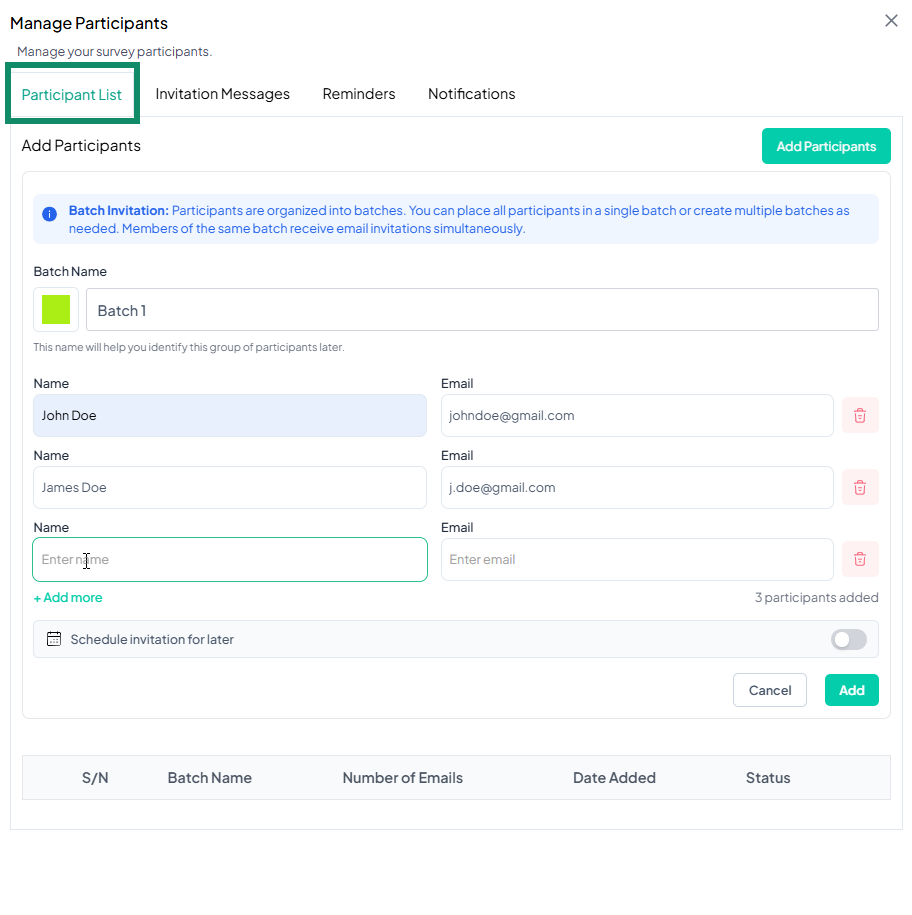Edit the Batch Name text field
Viewport: 912px width, 915px height.
481,310
